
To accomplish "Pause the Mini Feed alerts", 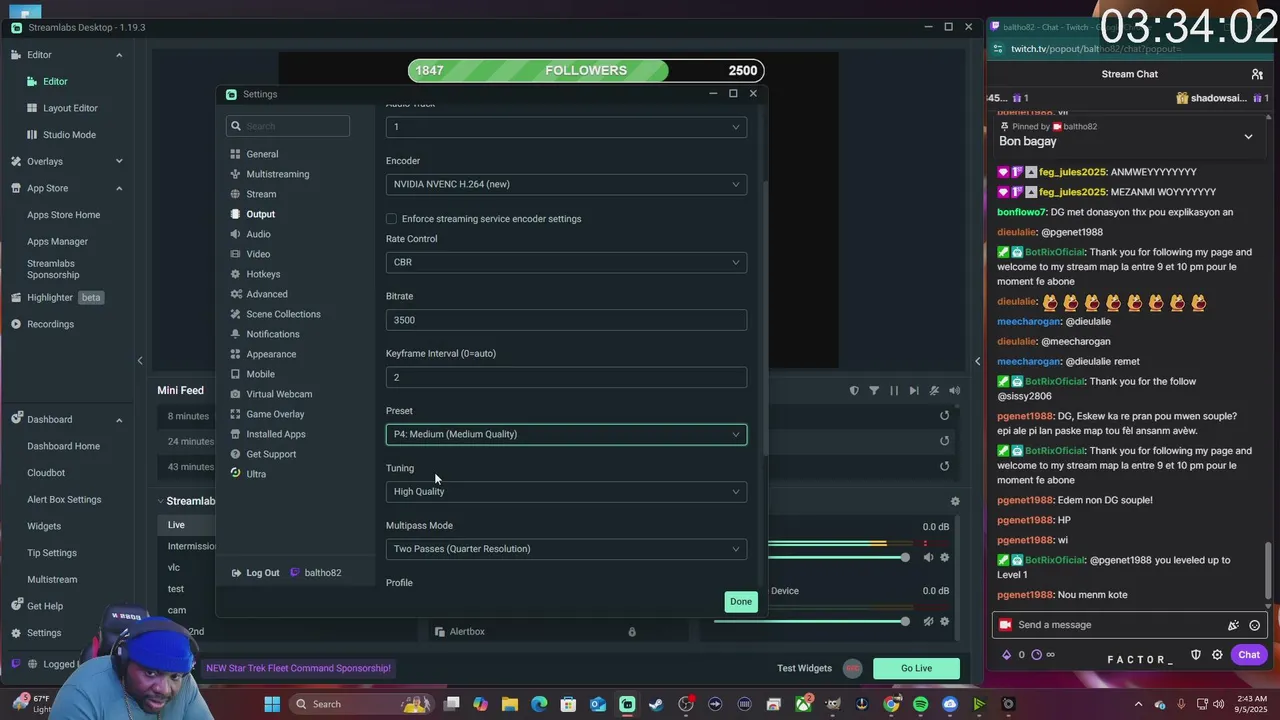I will (x=894, y=391).
